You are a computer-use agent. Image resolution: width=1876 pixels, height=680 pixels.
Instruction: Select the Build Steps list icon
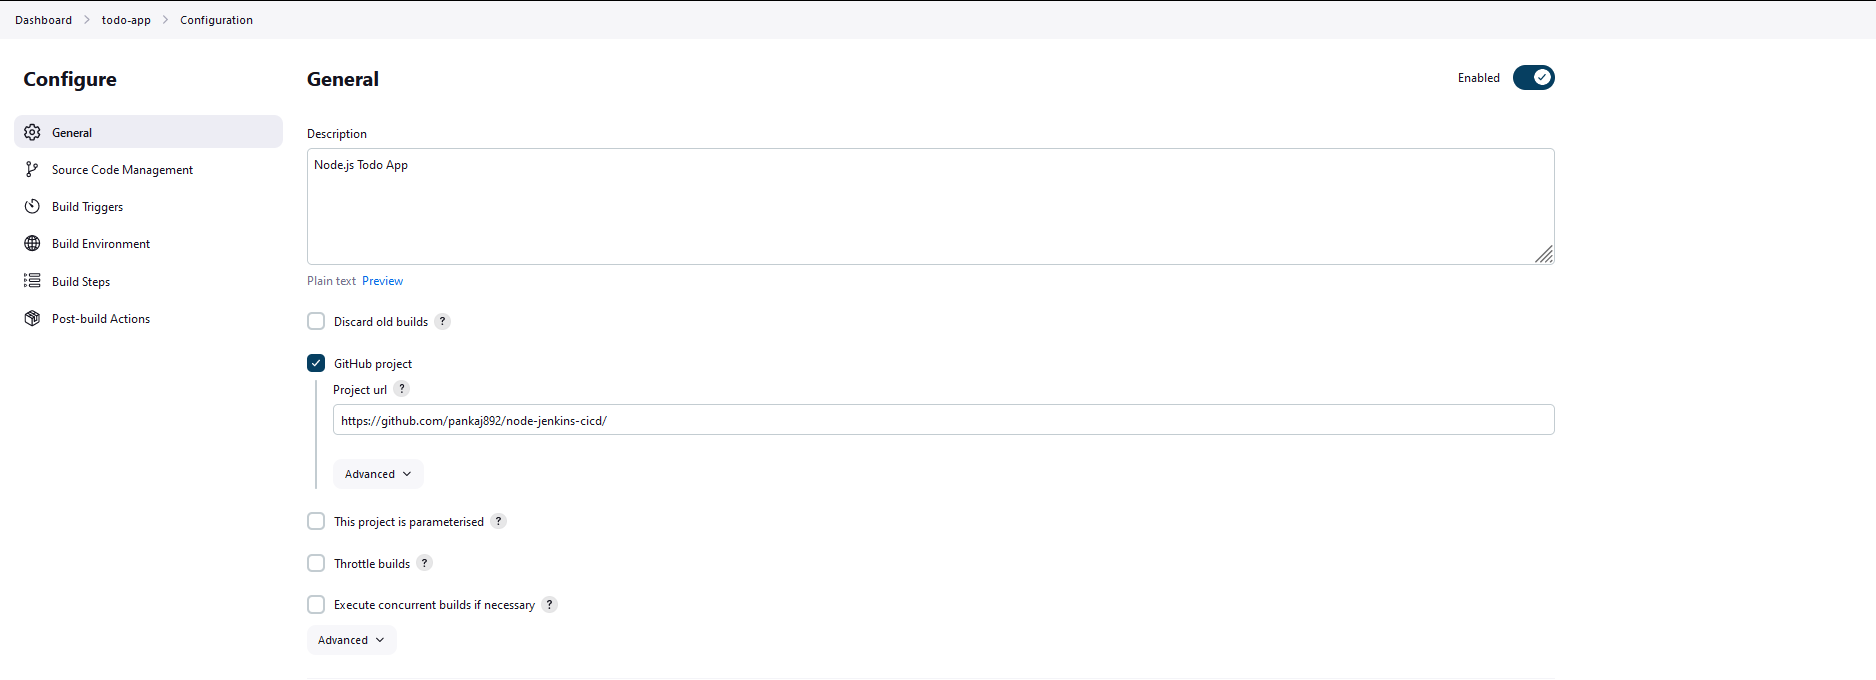click(x=32, y=281)
